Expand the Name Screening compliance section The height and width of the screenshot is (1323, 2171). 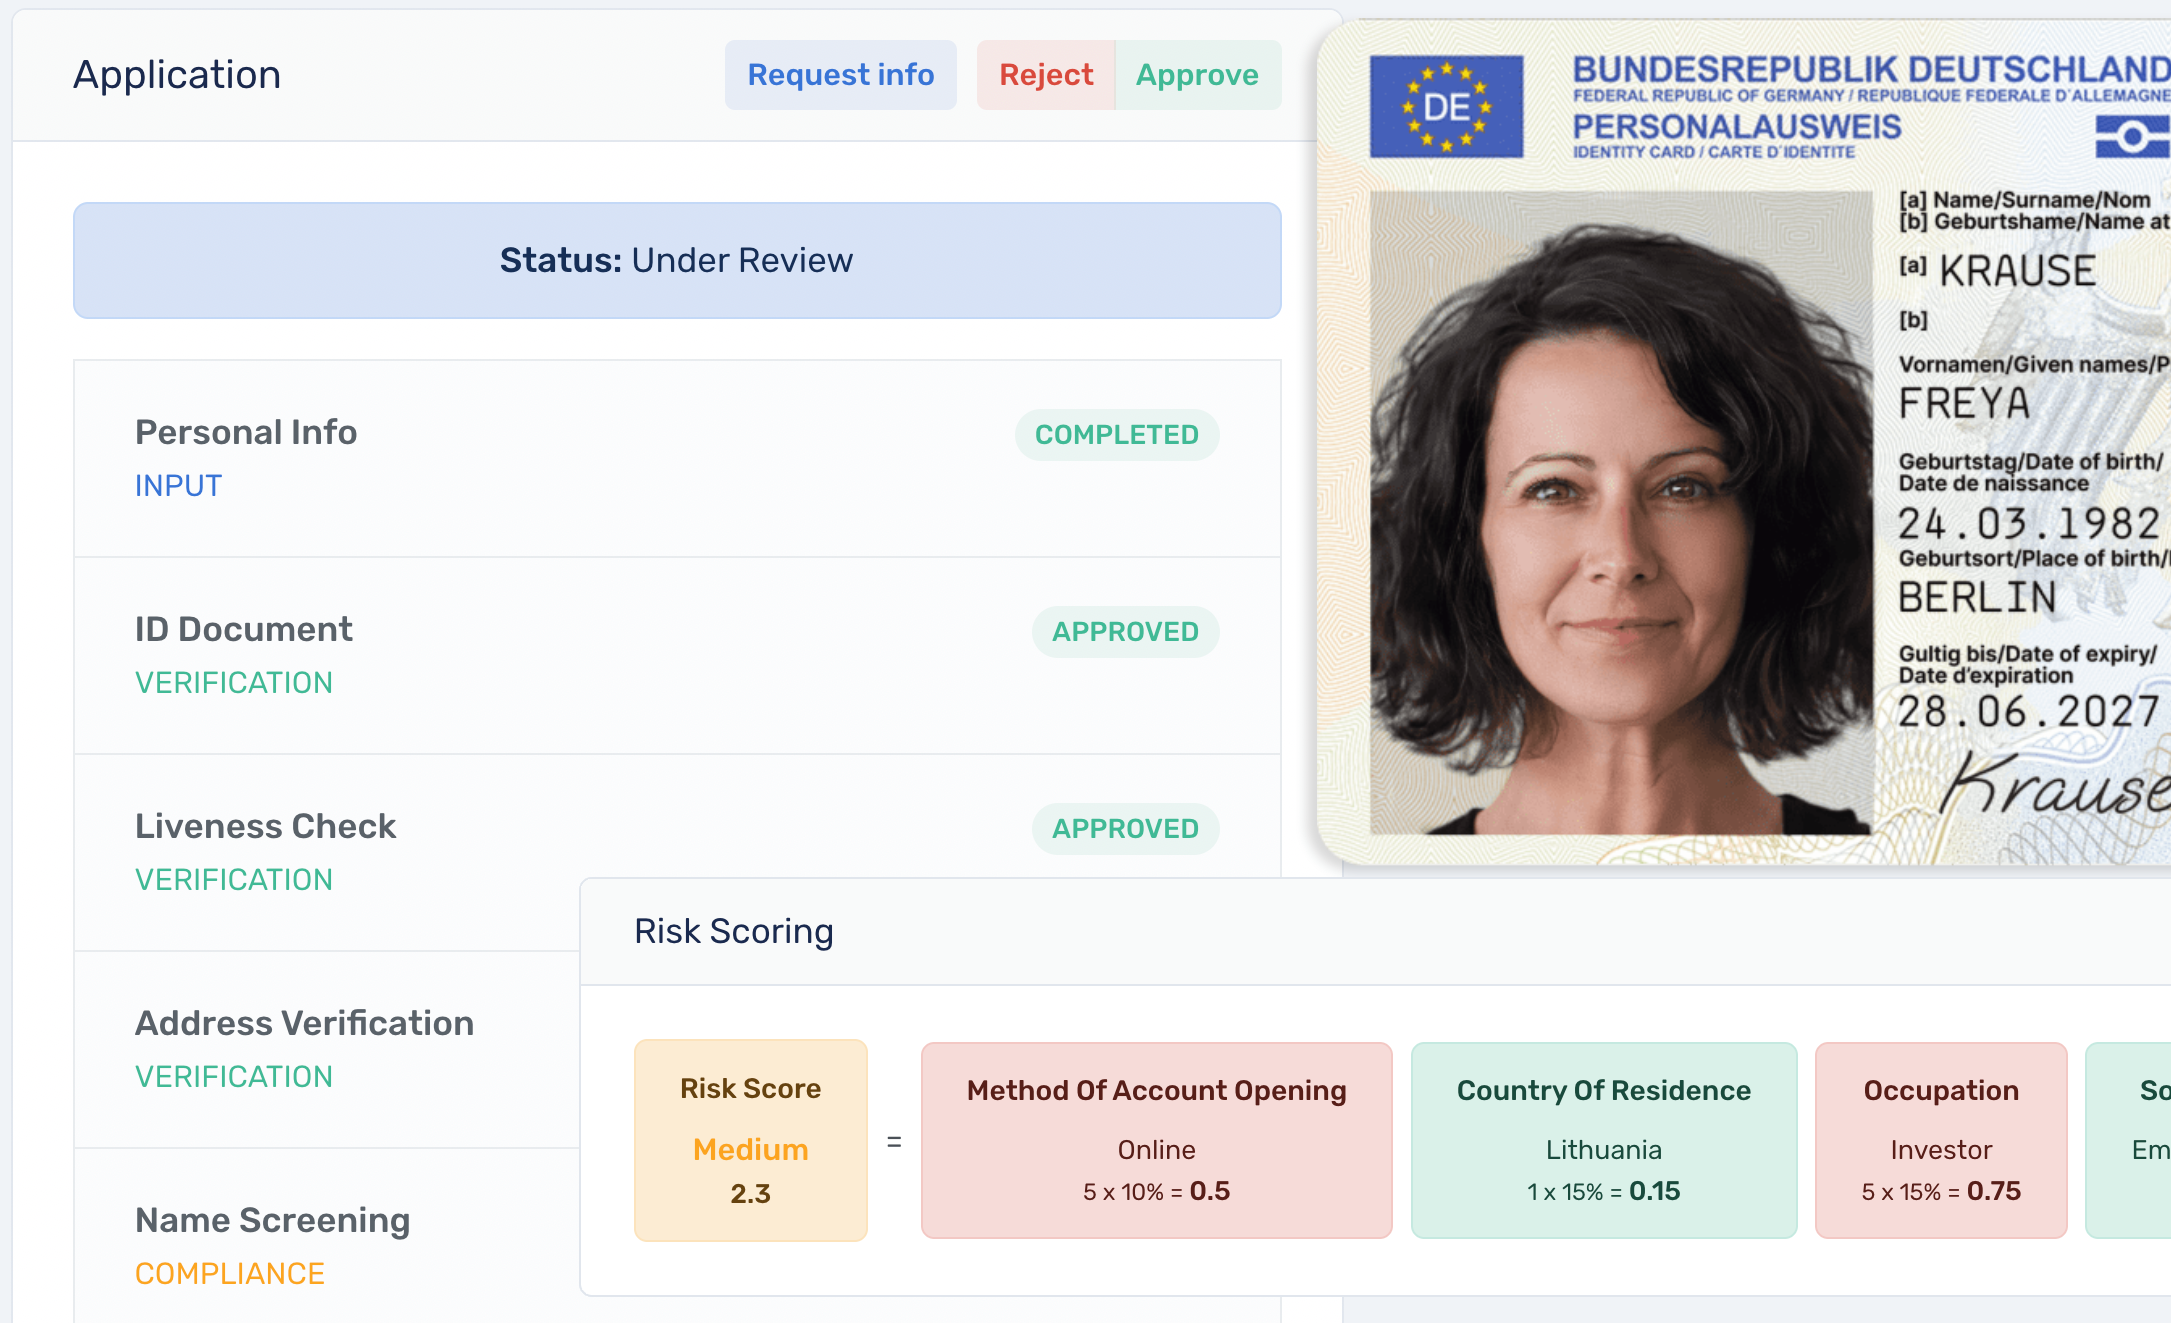(x=272, y=1220)
